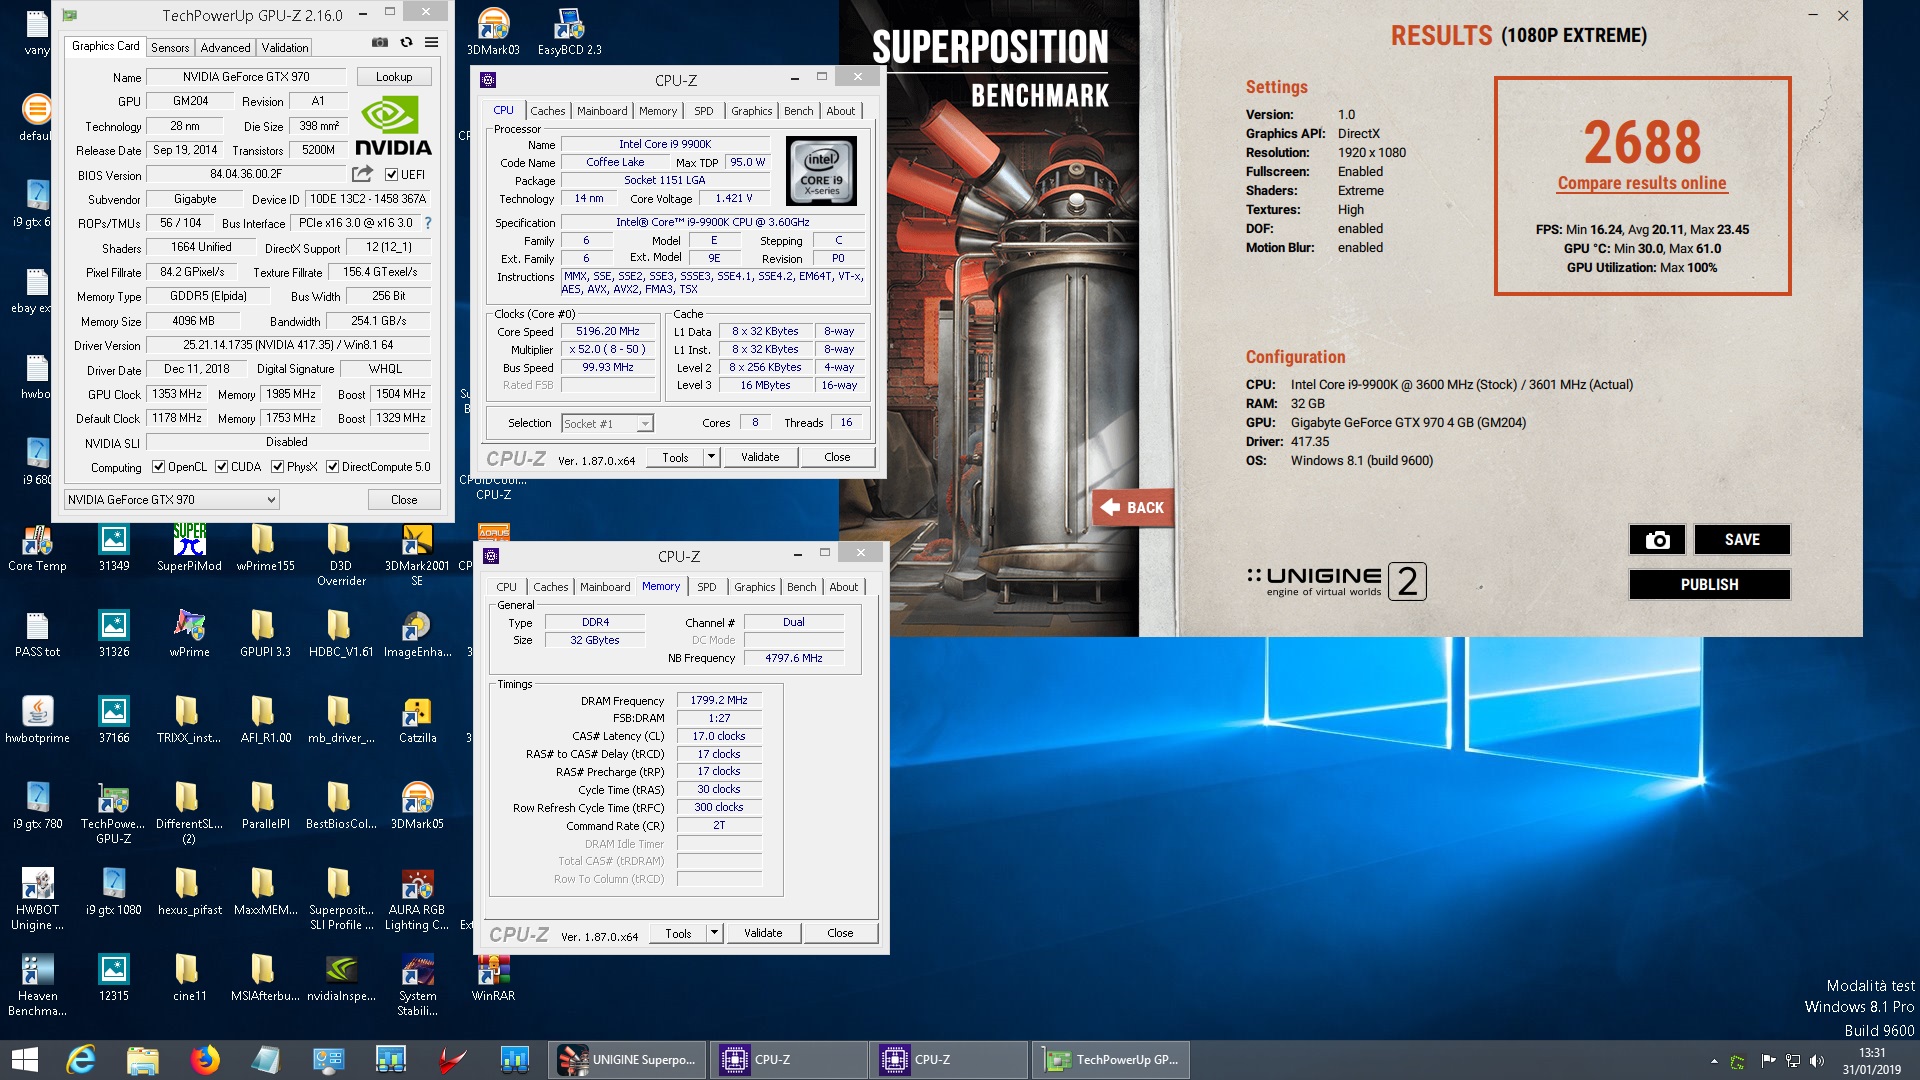The width and height of the screenshot is (1920, 1080).
Task: Click the BACK button in Superposition
Action: click(1133, 508)
